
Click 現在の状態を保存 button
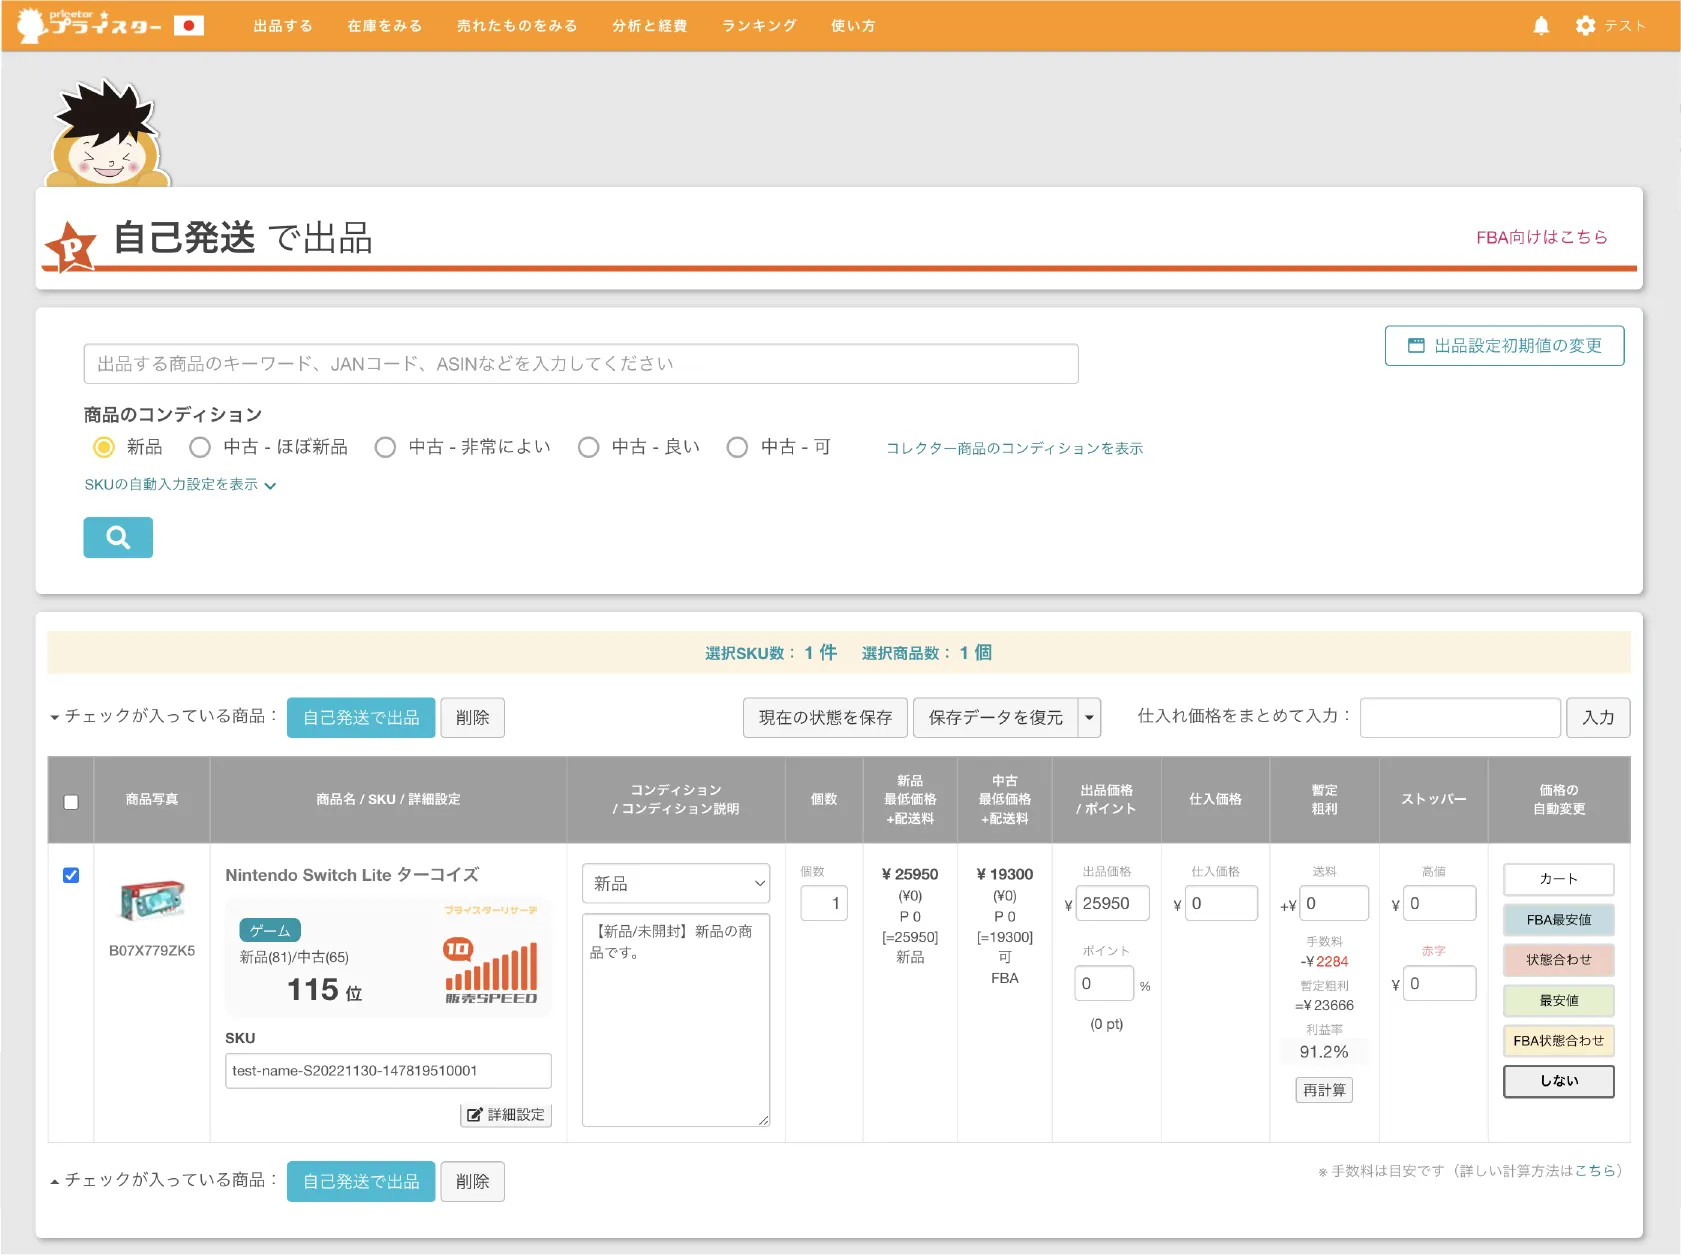(x=825, y=718)
